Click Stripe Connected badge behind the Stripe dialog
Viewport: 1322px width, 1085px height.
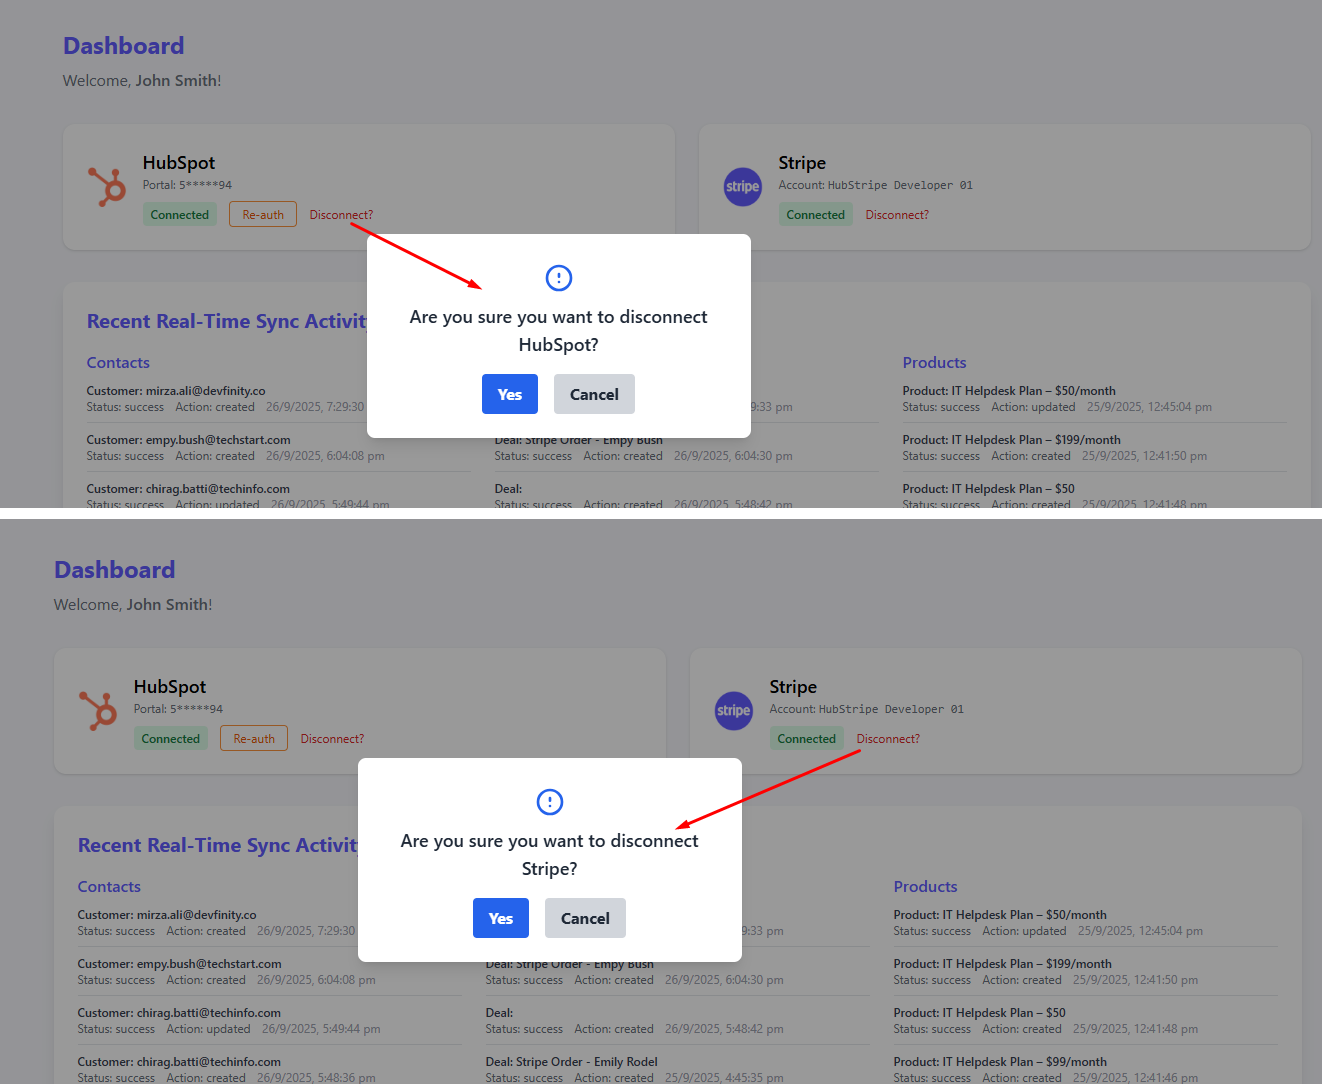tap(807, 738)
